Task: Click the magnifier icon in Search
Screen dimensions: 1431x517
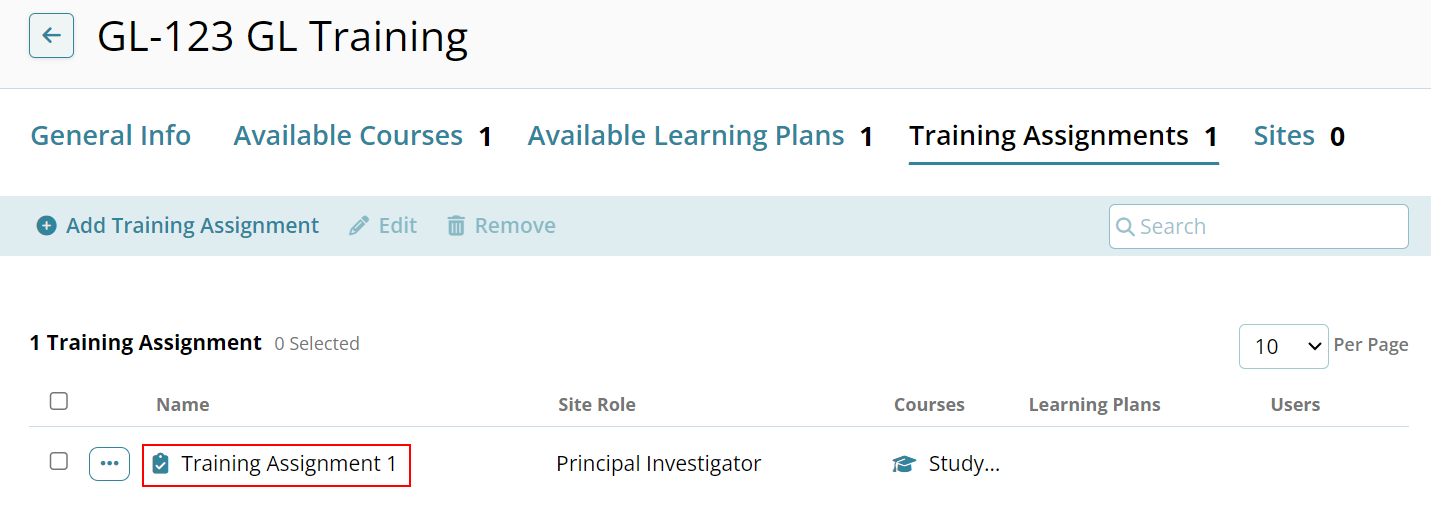Action: [x=1125, y=226]
